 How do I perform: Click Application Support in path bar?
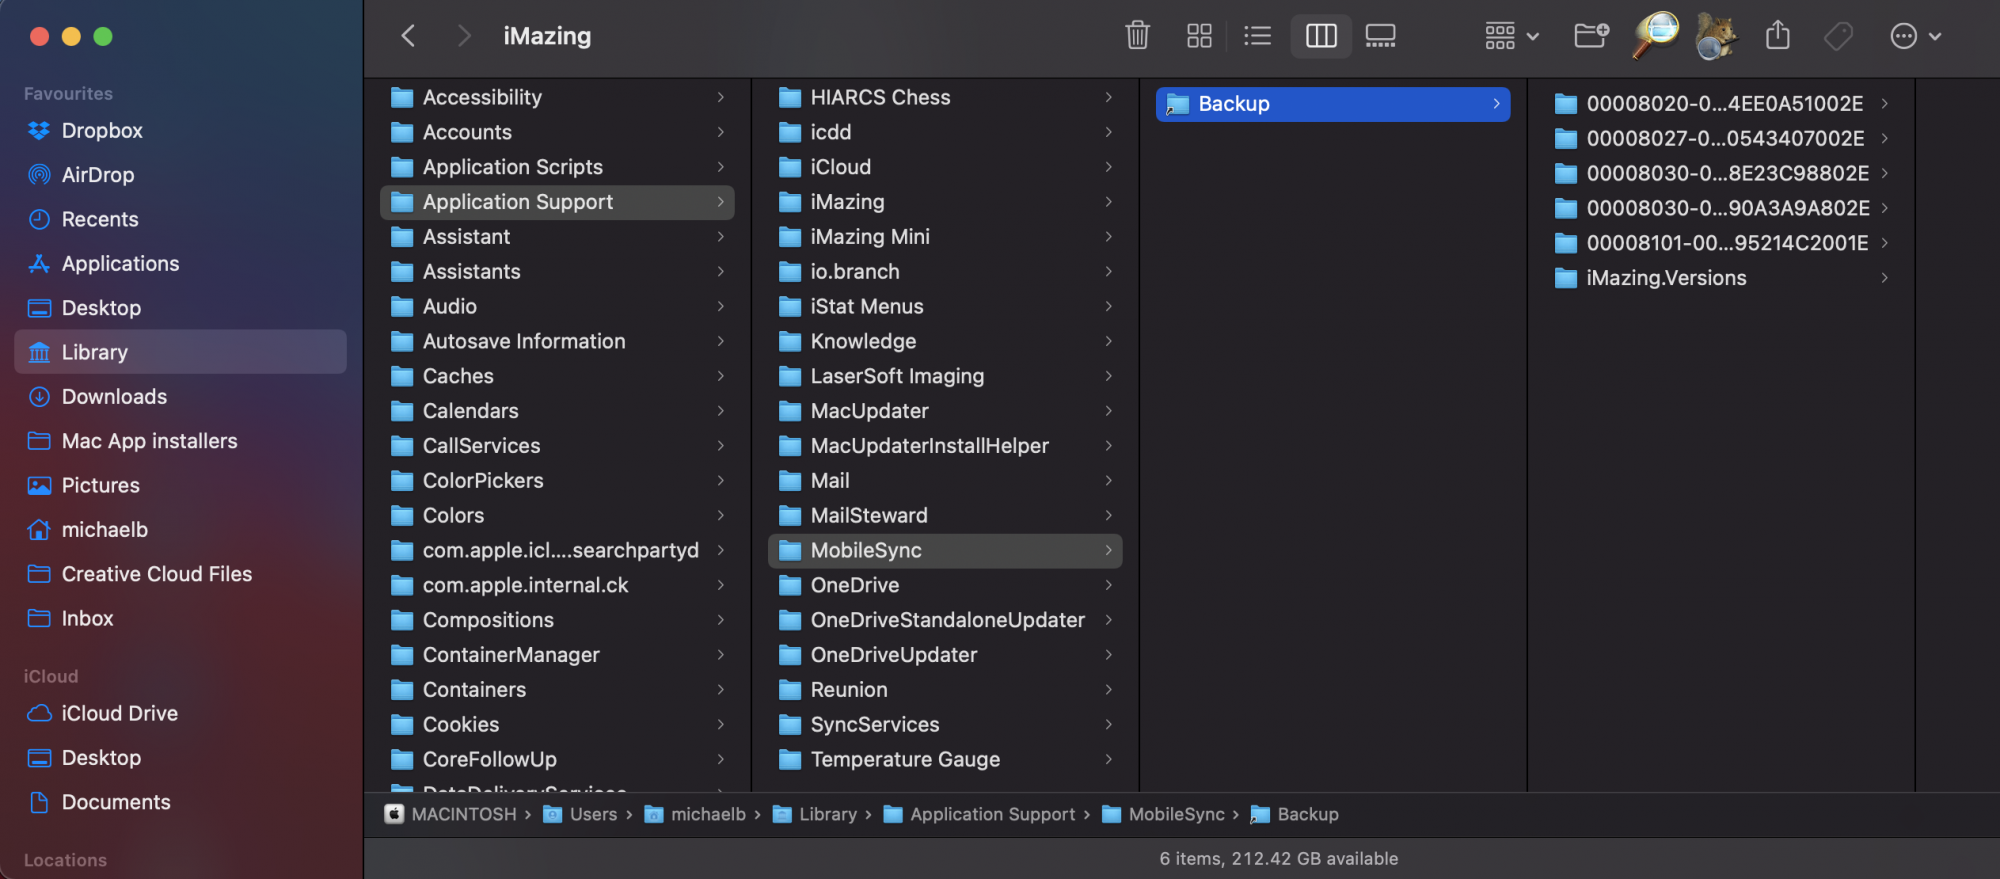tap(980, 814)
